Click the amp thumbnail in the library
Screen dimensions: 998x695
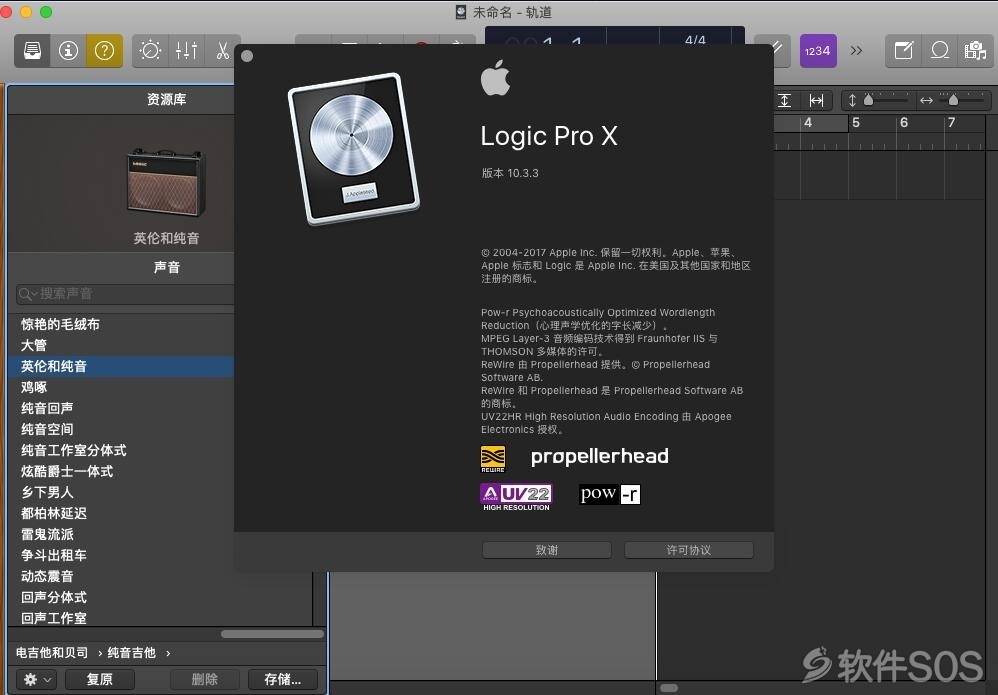tap(166, 183)
